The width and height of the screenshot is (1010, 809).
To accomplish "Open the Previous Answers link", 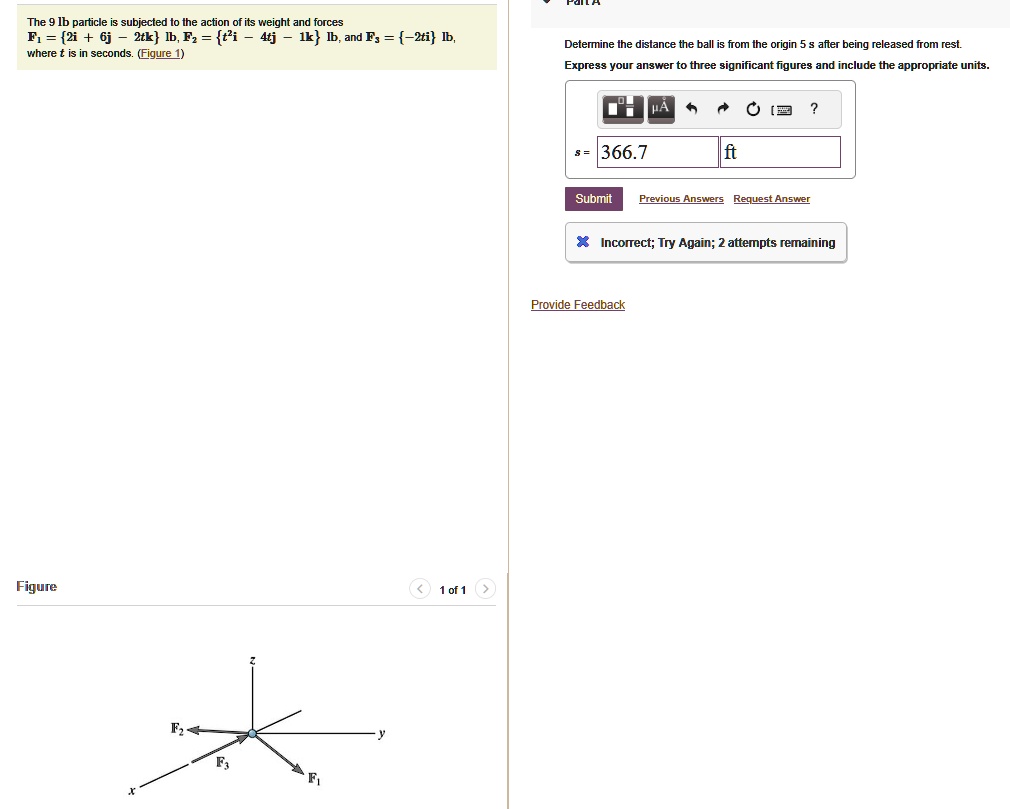I will (681, 199).
